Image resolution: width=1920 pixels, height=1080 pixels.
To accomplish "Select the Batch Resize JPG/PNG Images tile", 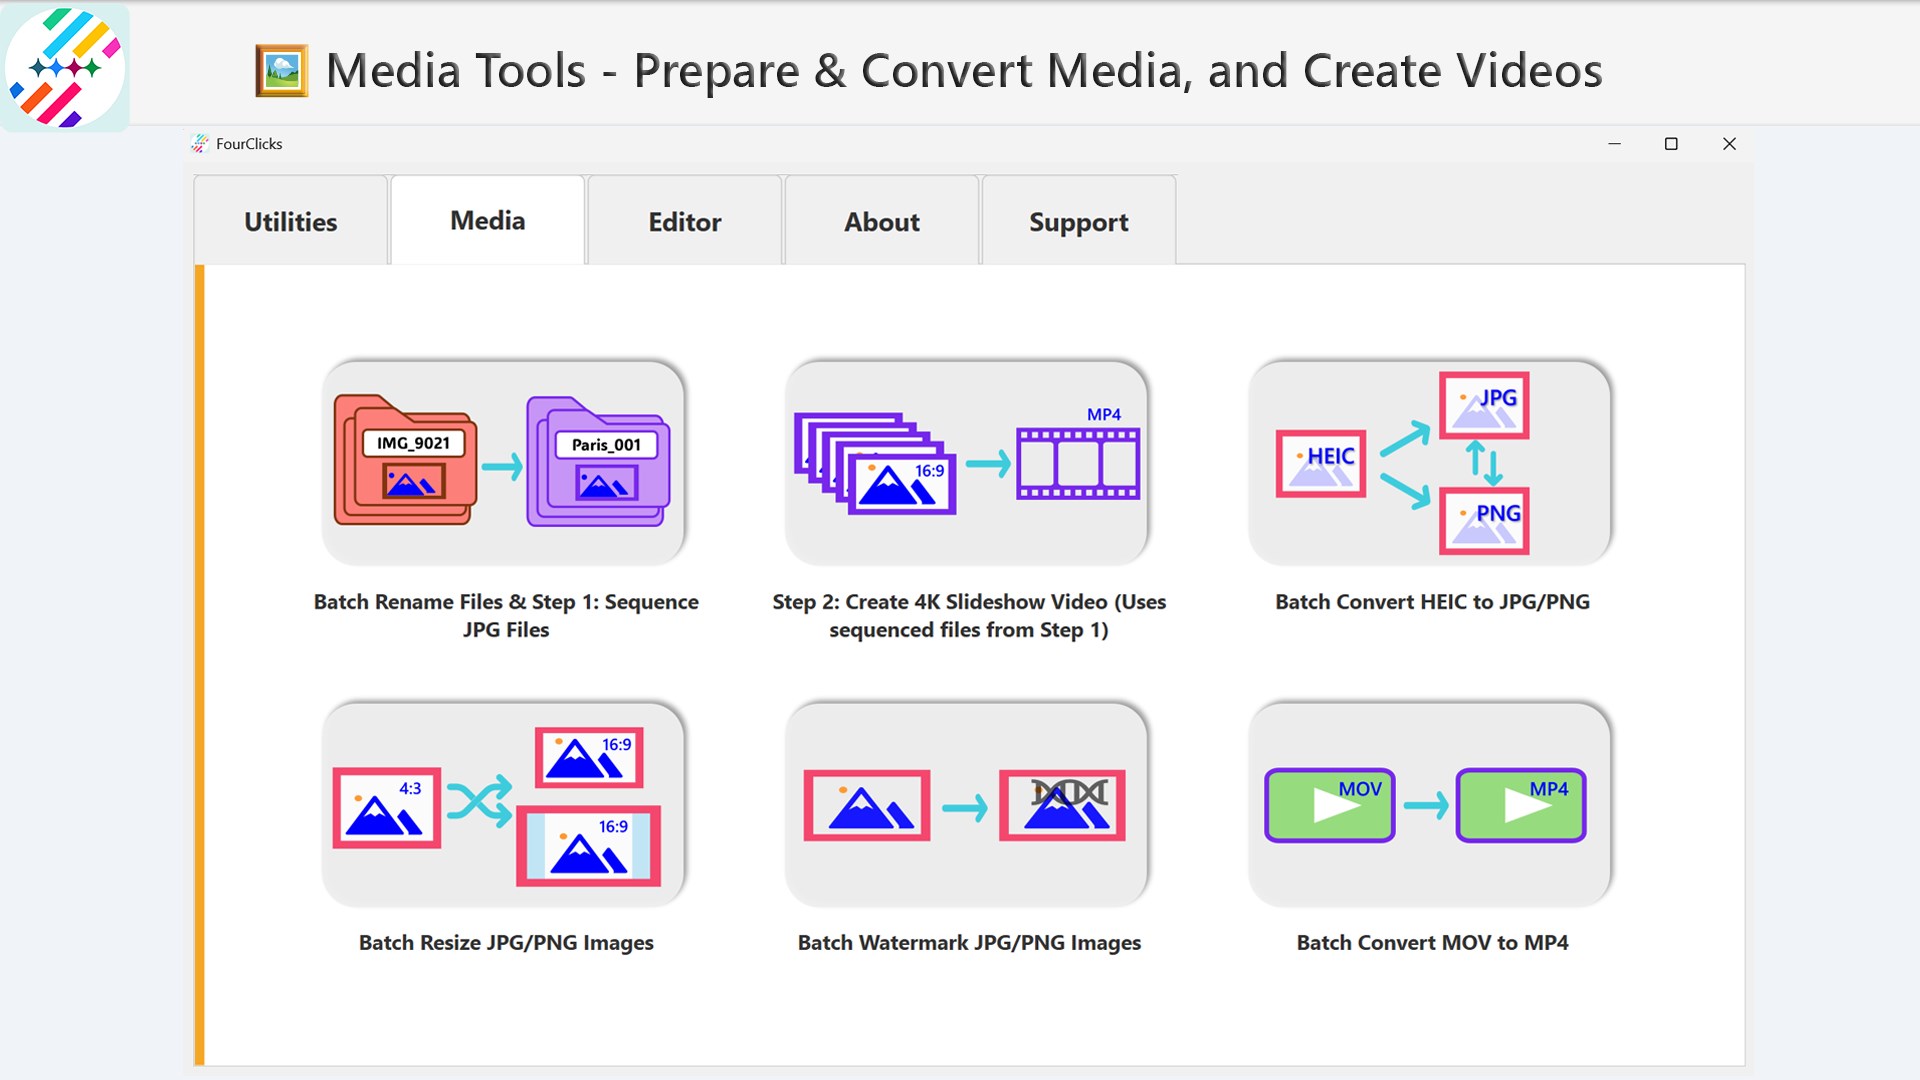I will tap(503, 803).
